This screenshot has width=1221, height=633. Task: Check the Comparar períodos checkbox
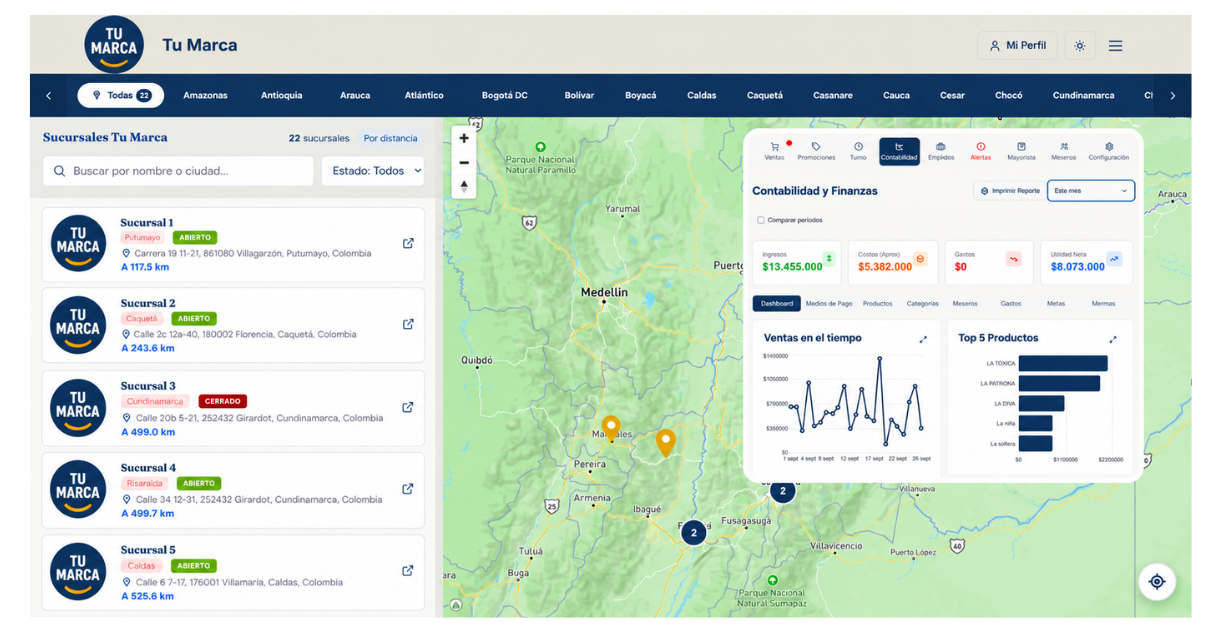(761, 220)
